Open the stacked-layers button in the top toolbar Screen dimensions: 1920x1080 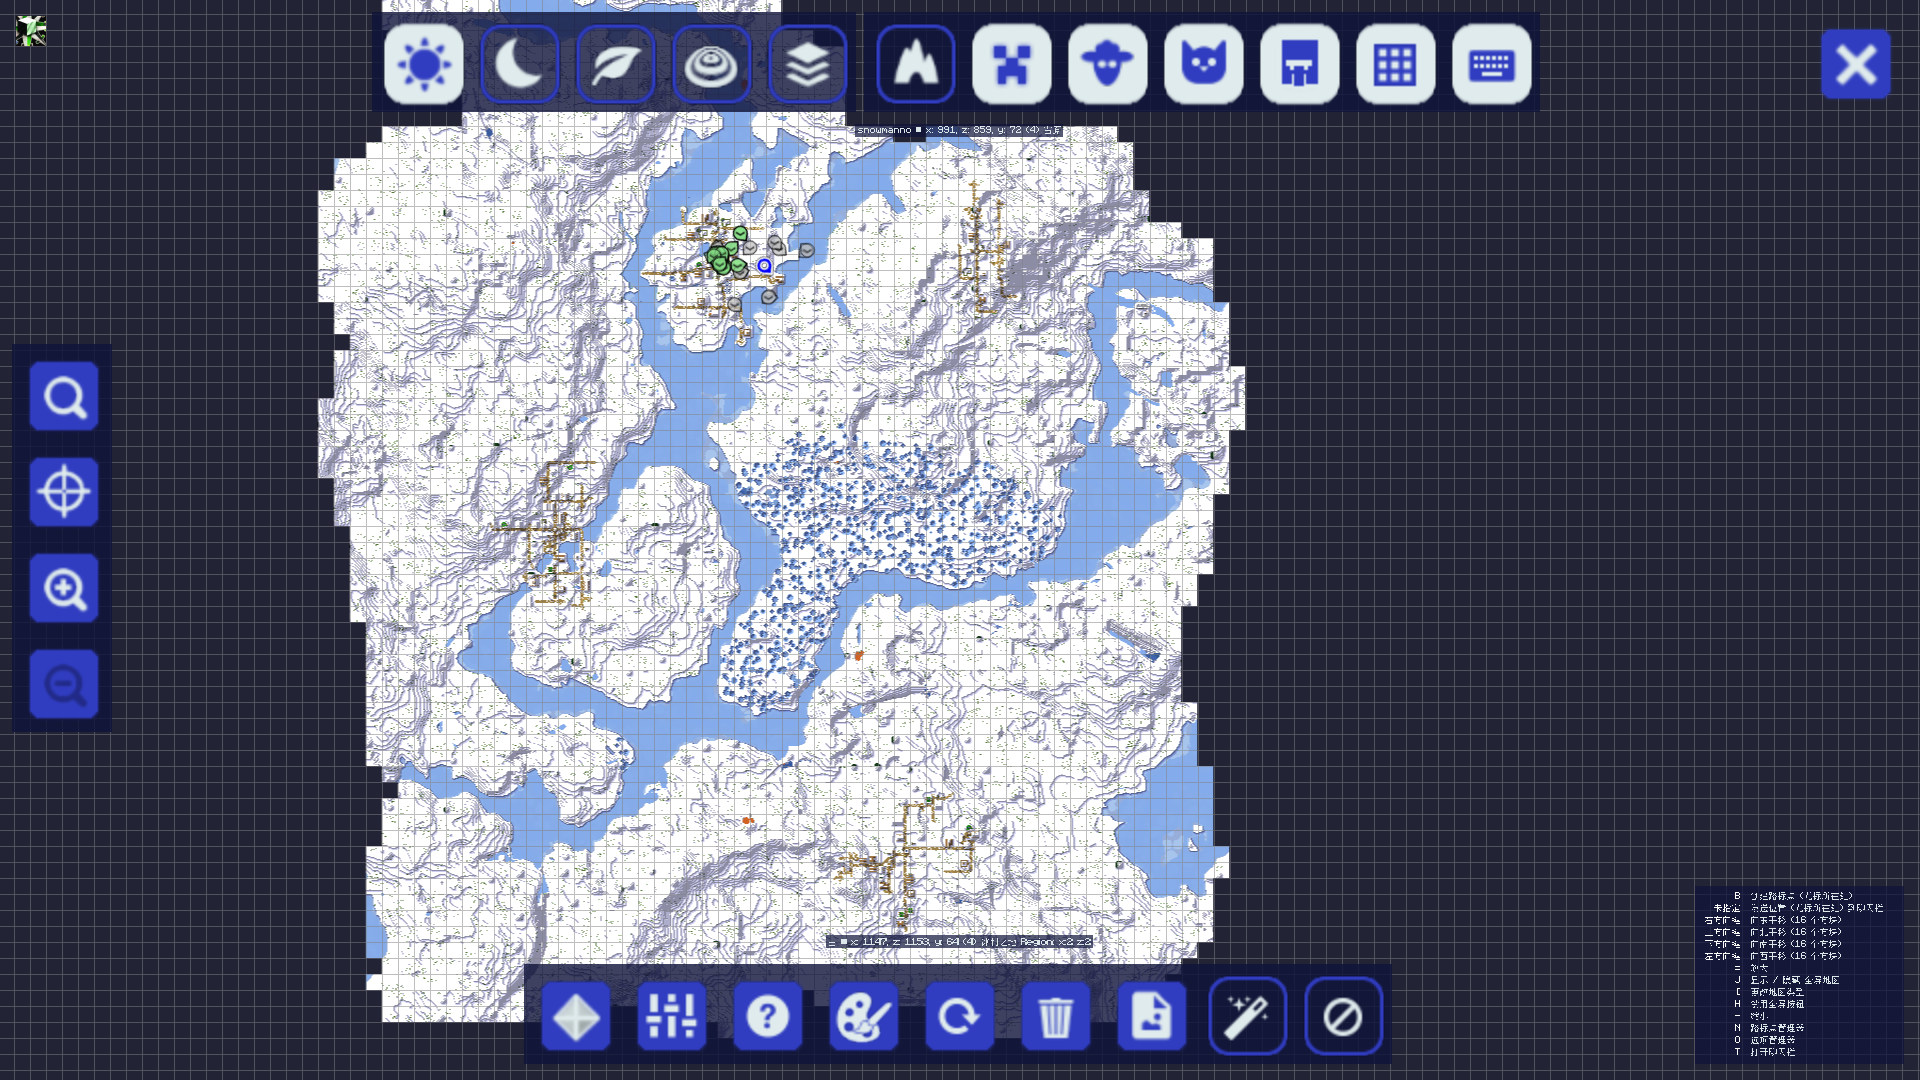tap(807, 65)
